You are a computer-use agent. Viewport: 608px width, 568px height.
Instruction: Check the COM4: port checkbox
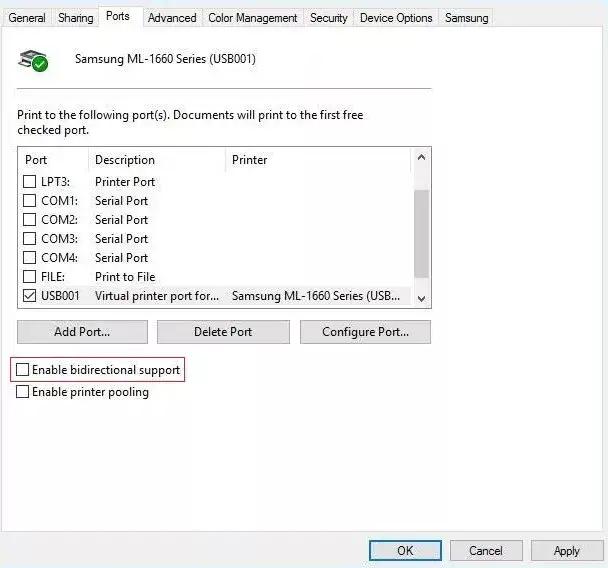click(x=29, y=257)
